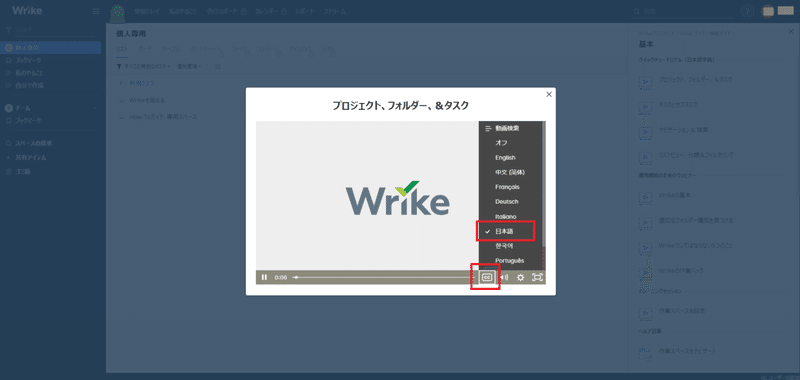Open 私のやること in top navigation
800x380 pixels.
[183, 11]
